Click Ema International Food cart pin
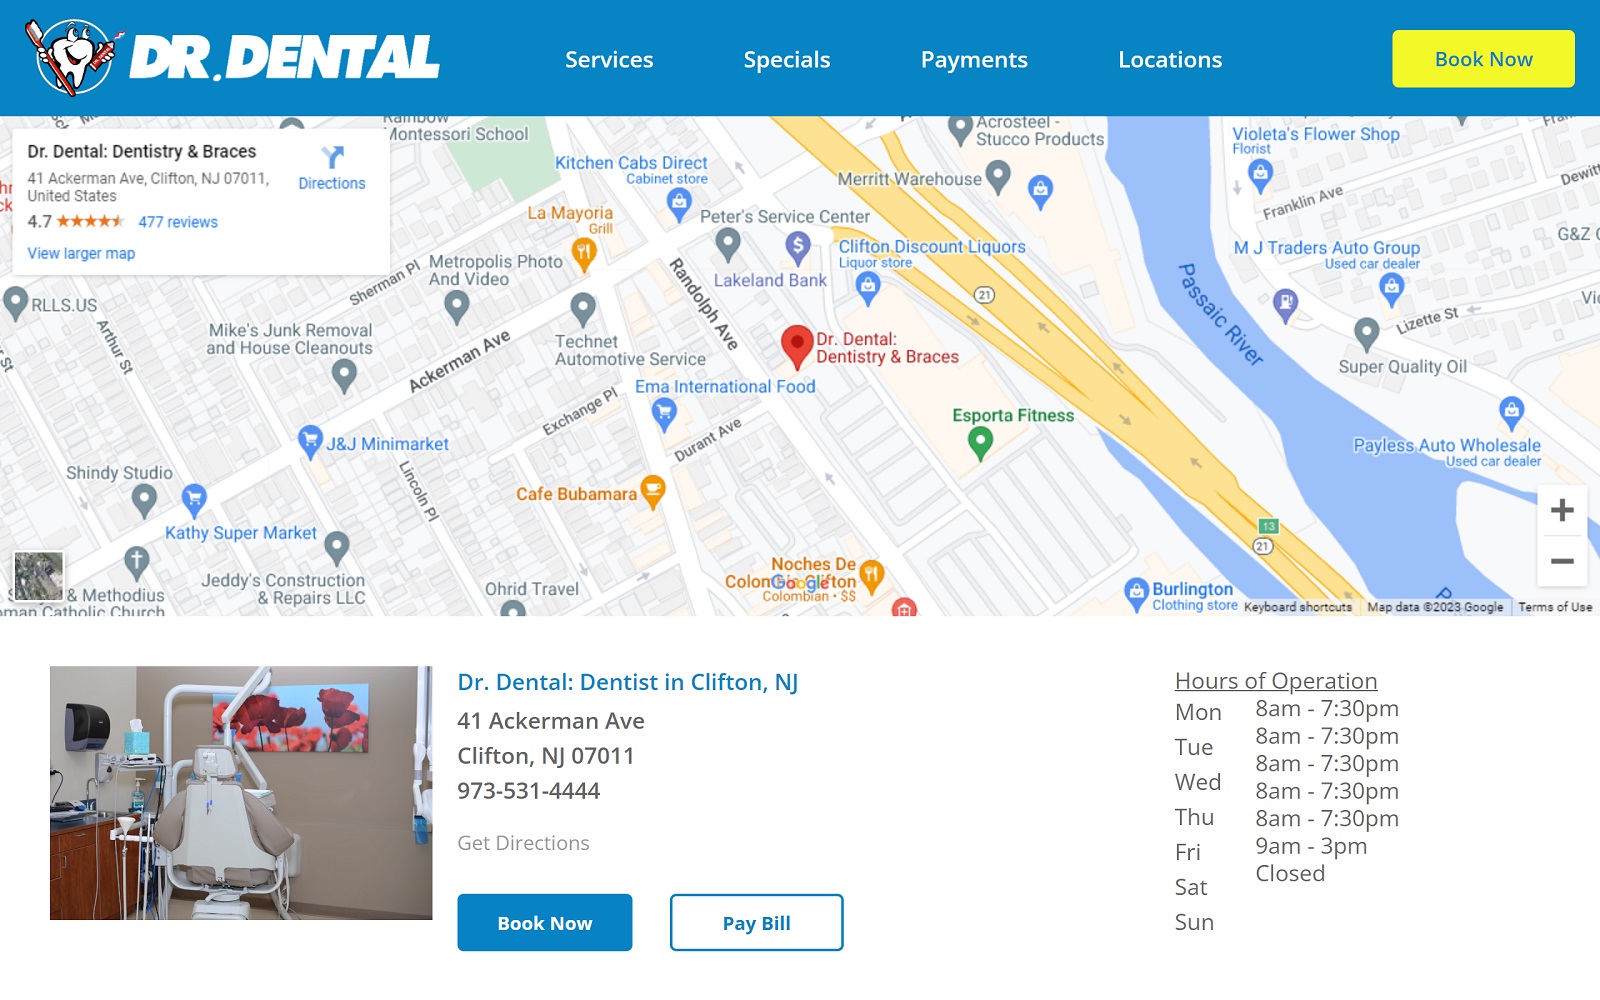The width and height of the screenshot is (1600, 1000). tap(664, 414)
